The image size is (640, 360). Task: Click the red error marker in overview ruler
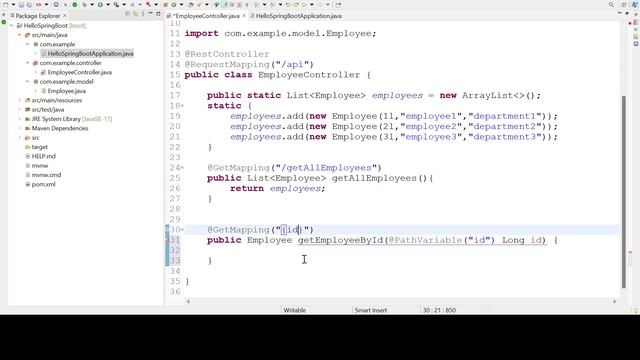(630, 253)
